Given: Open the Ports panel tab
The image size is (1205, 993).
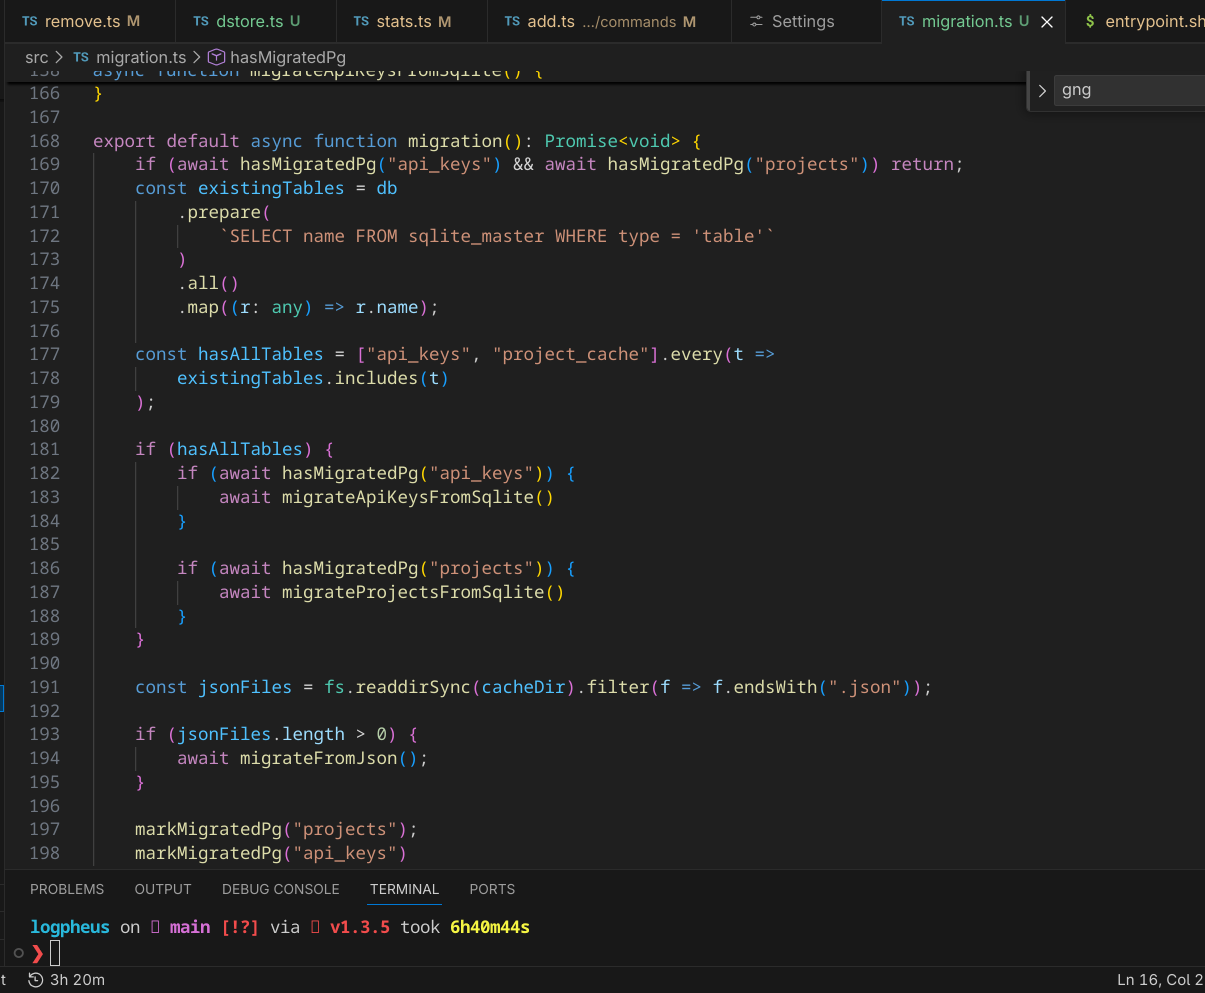Looking at the screenshot, I should point(492,889).
